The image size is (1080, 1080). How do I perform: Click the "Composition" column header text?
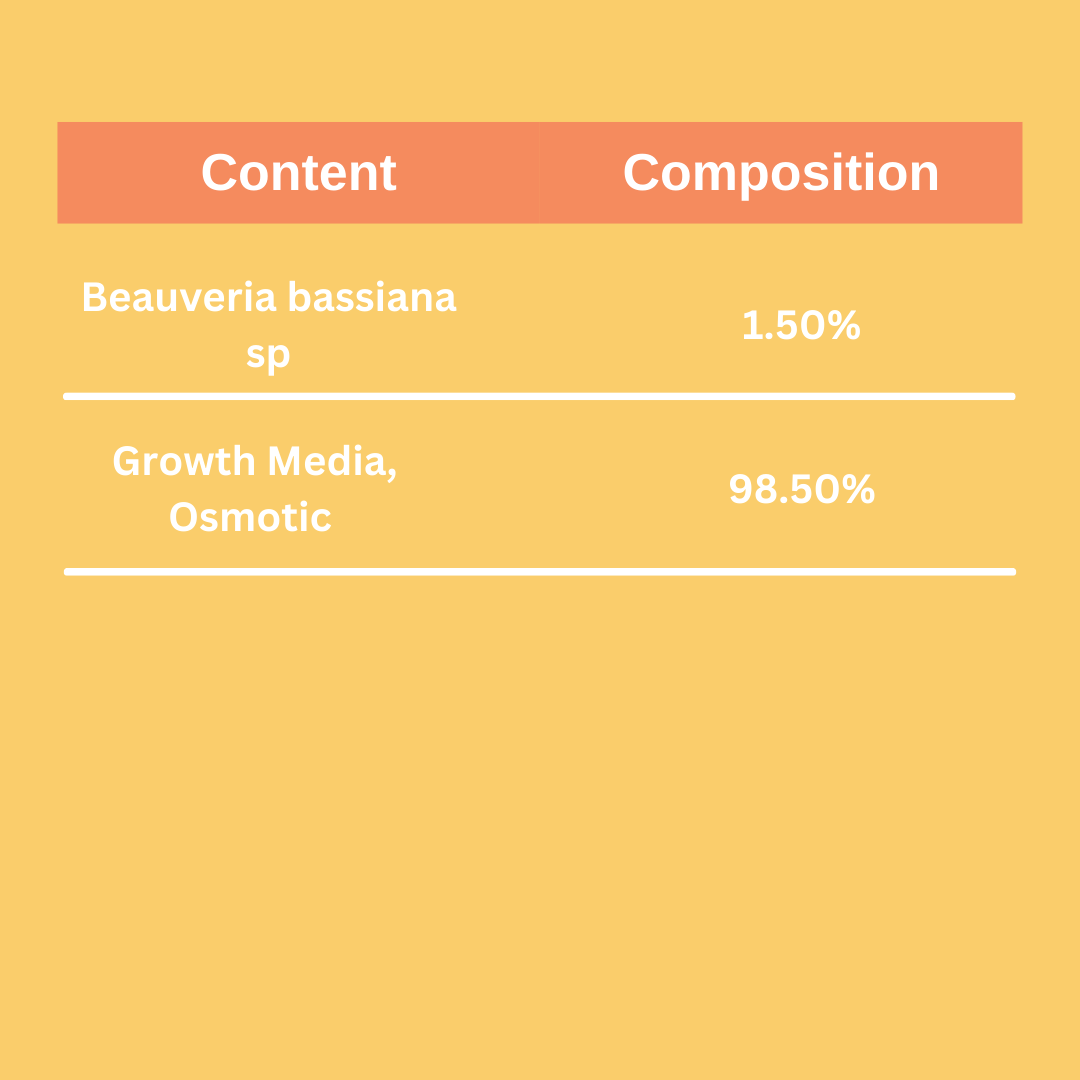(x=780, y=176)
